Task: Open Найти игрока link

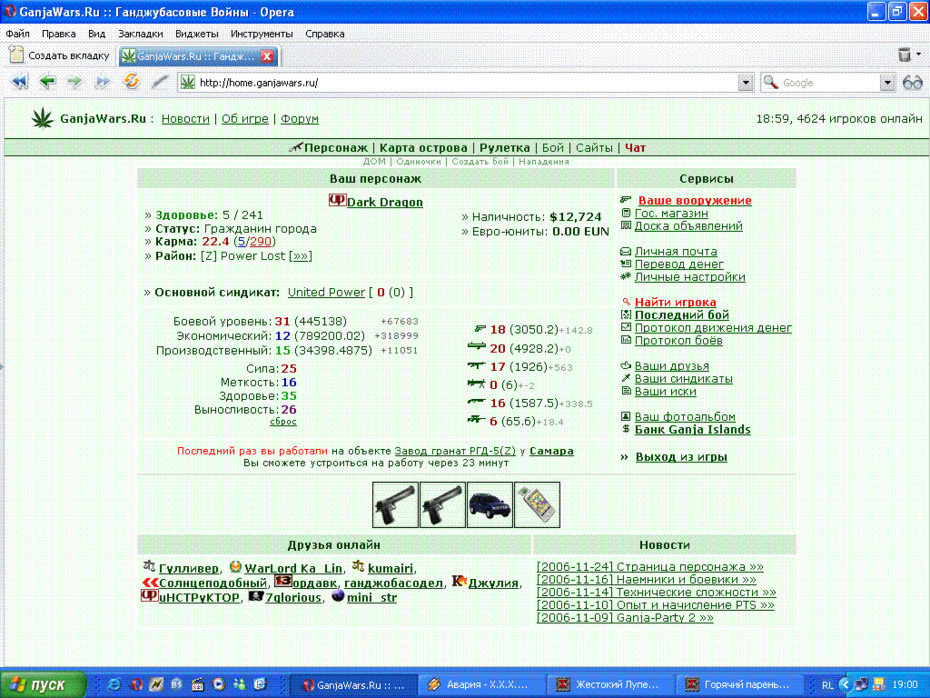Action: (x=676, y=302)
